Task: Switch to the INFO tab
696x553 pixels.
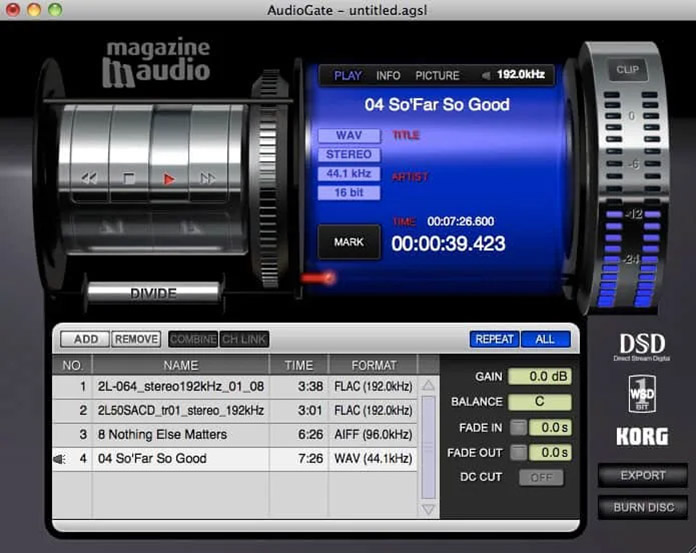Action: [x=388, y=76]
